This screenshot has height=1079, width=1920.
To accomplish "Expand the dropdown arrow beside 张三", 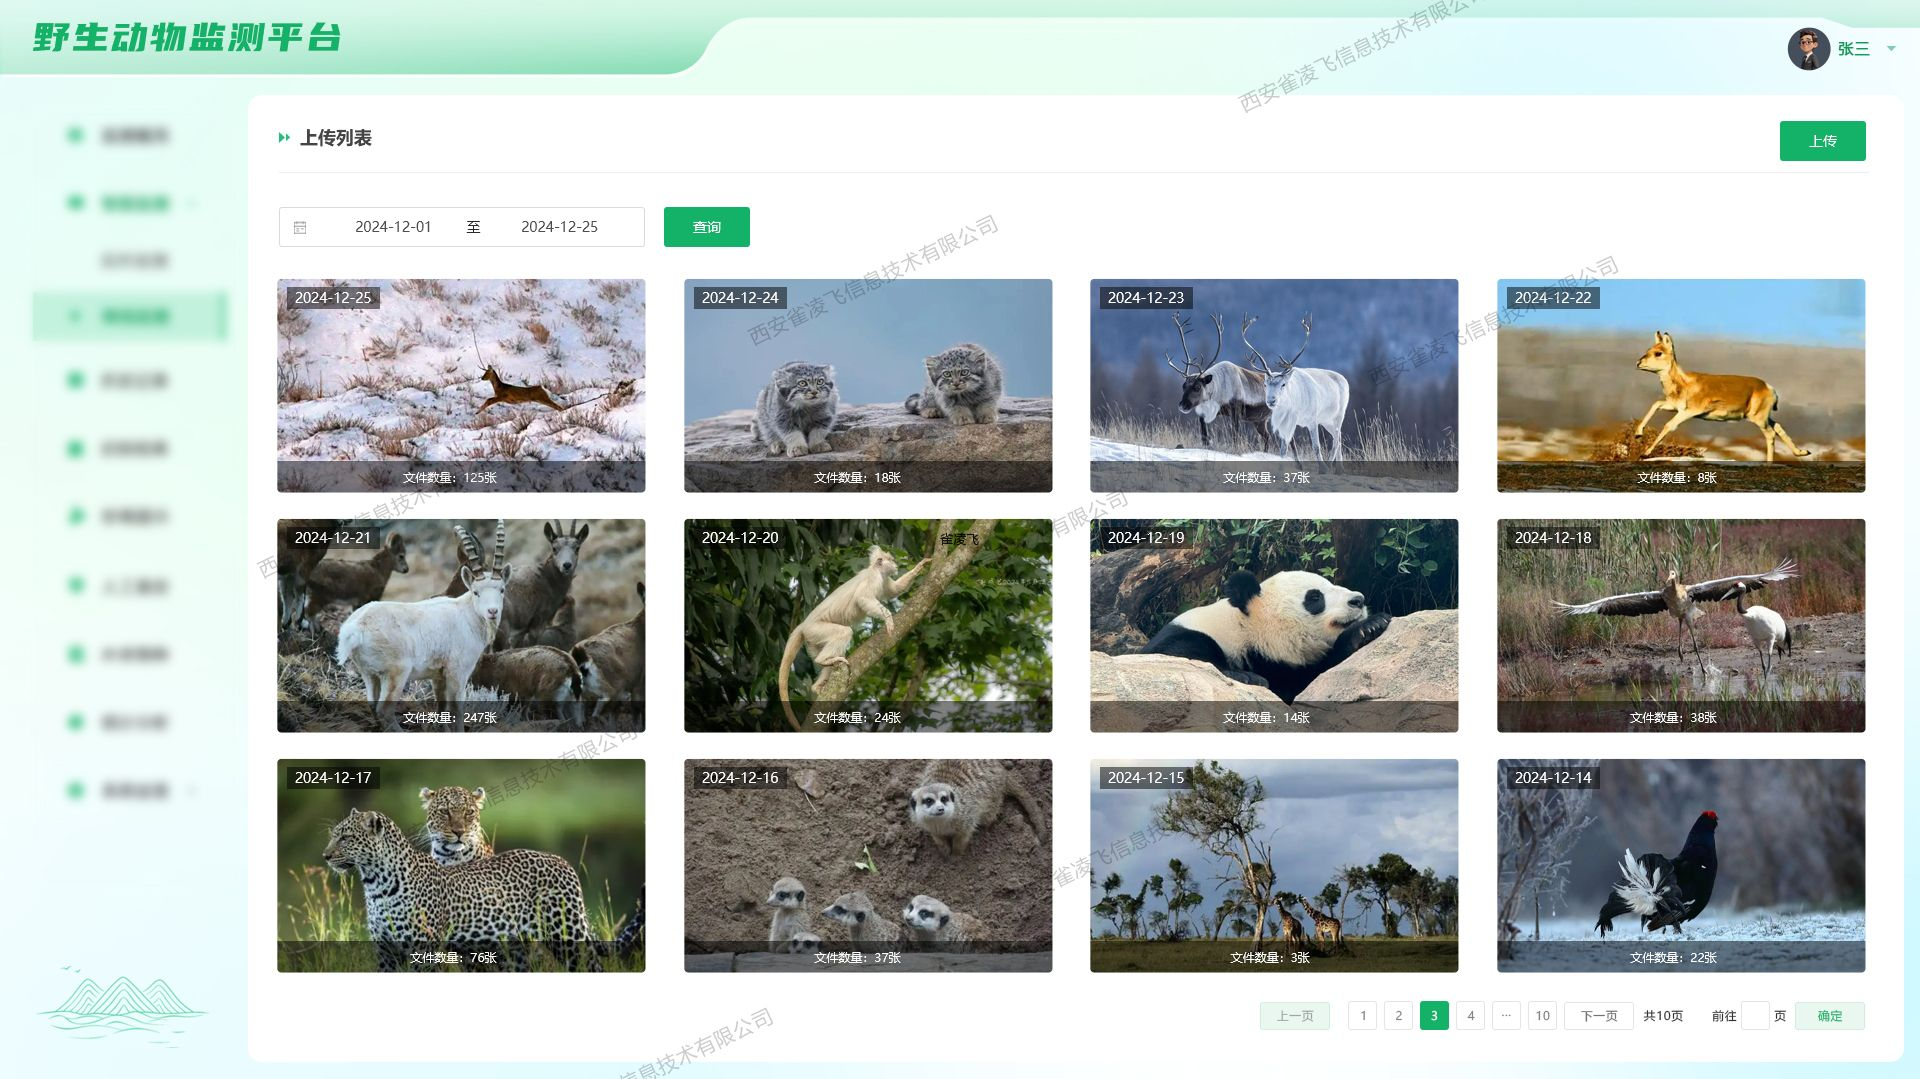I will [x=1891, y=49].
